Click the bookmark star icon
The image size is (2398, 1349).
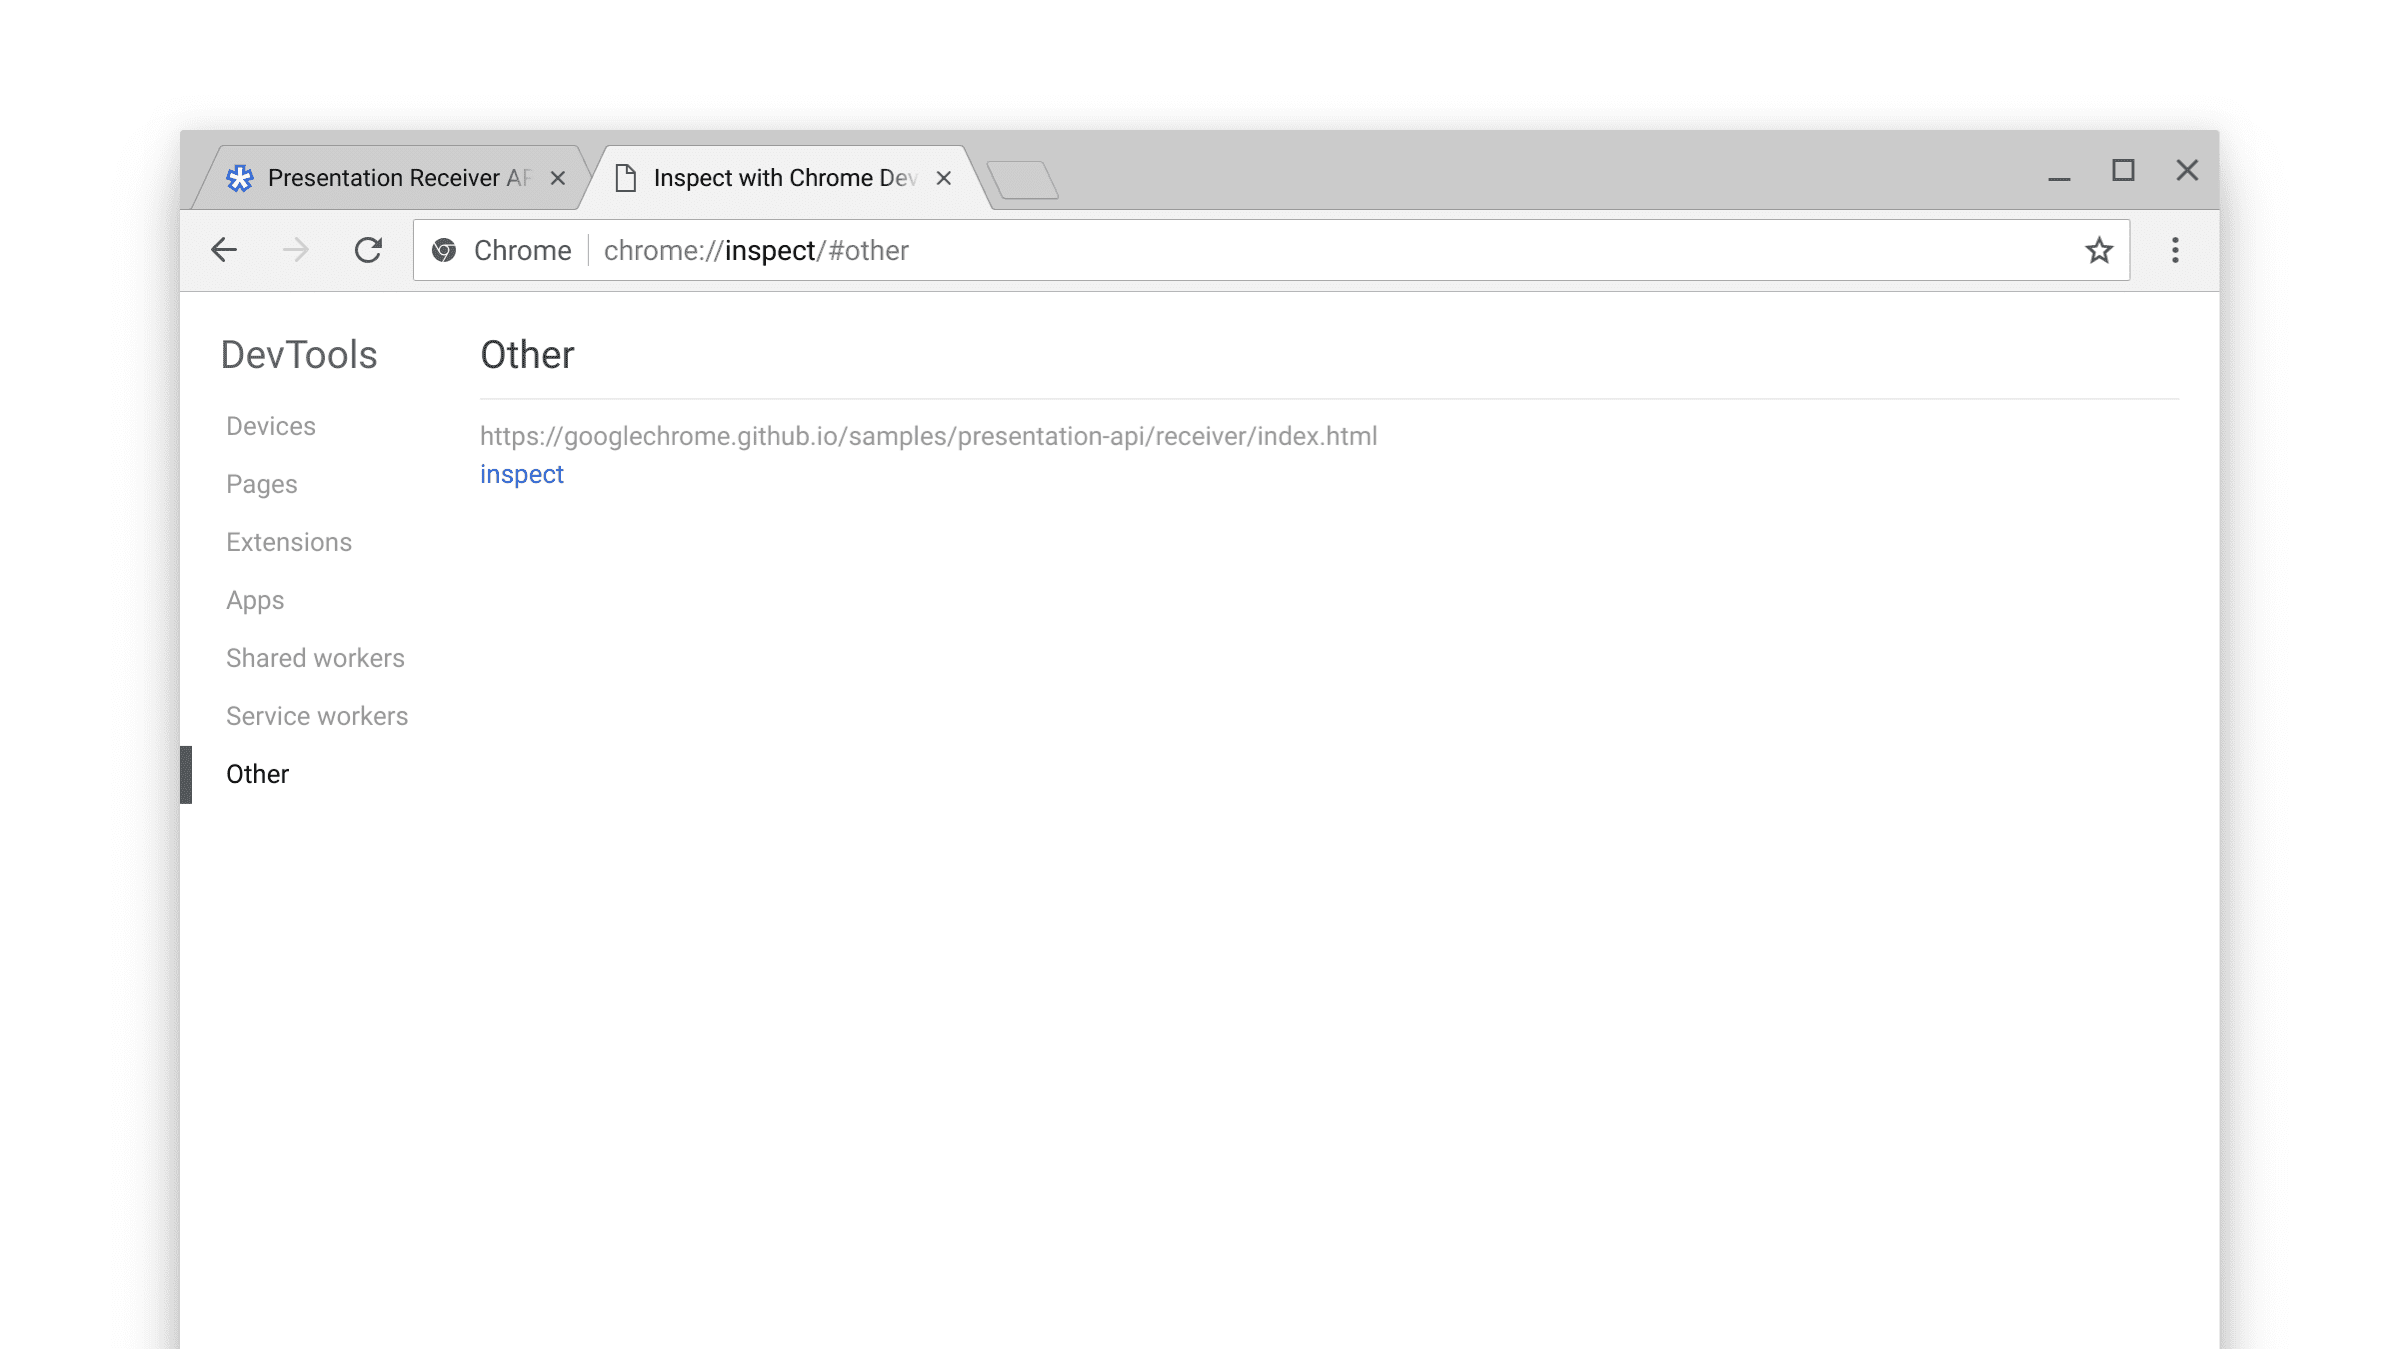tap(2100, 250)
